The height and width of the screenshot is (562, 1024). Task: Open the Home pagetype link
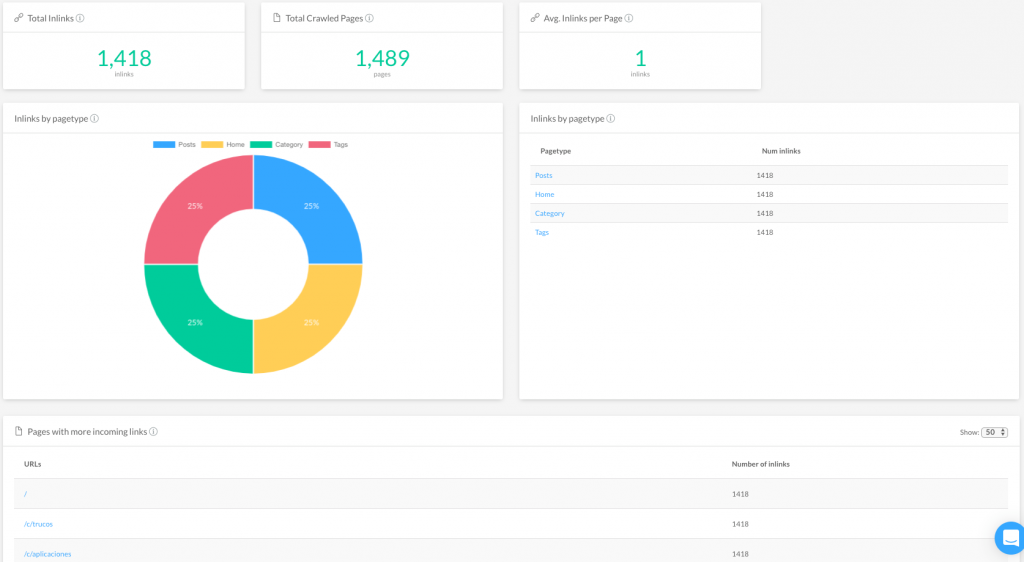pyautogui.click(x=545, y=195)
